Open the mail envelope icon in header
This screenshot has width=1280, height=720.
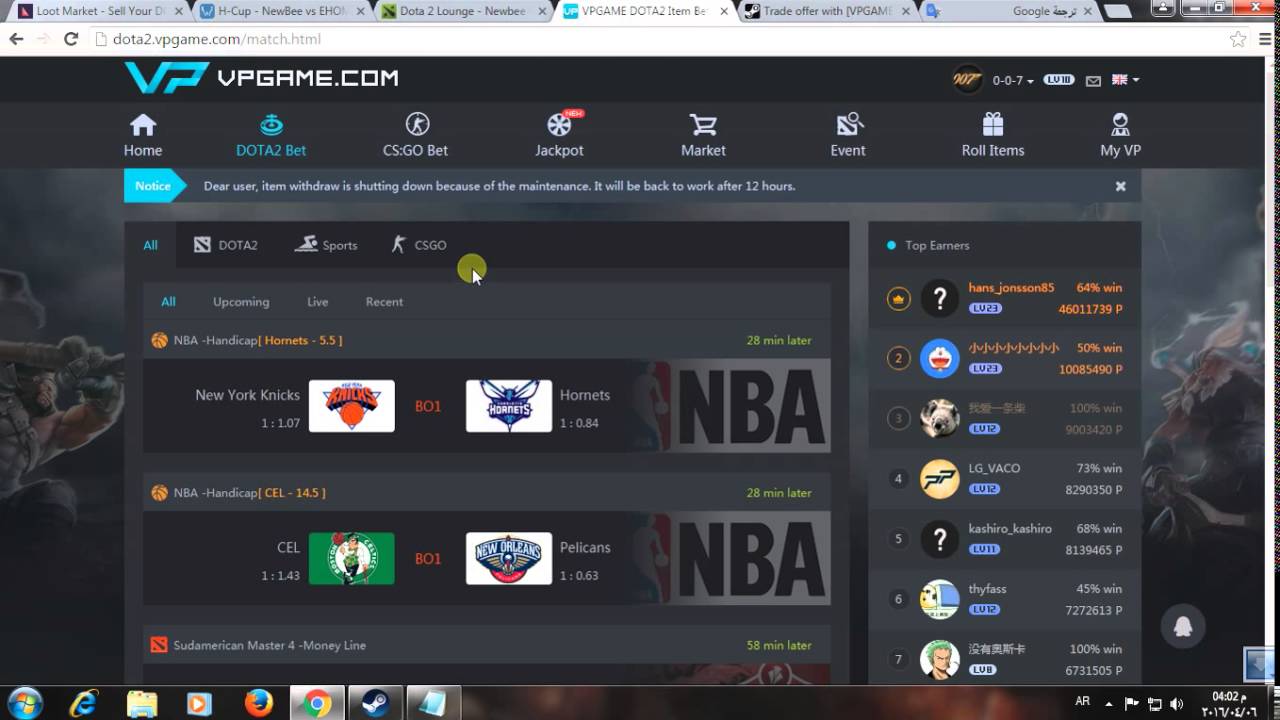(x=1093, y=80)
